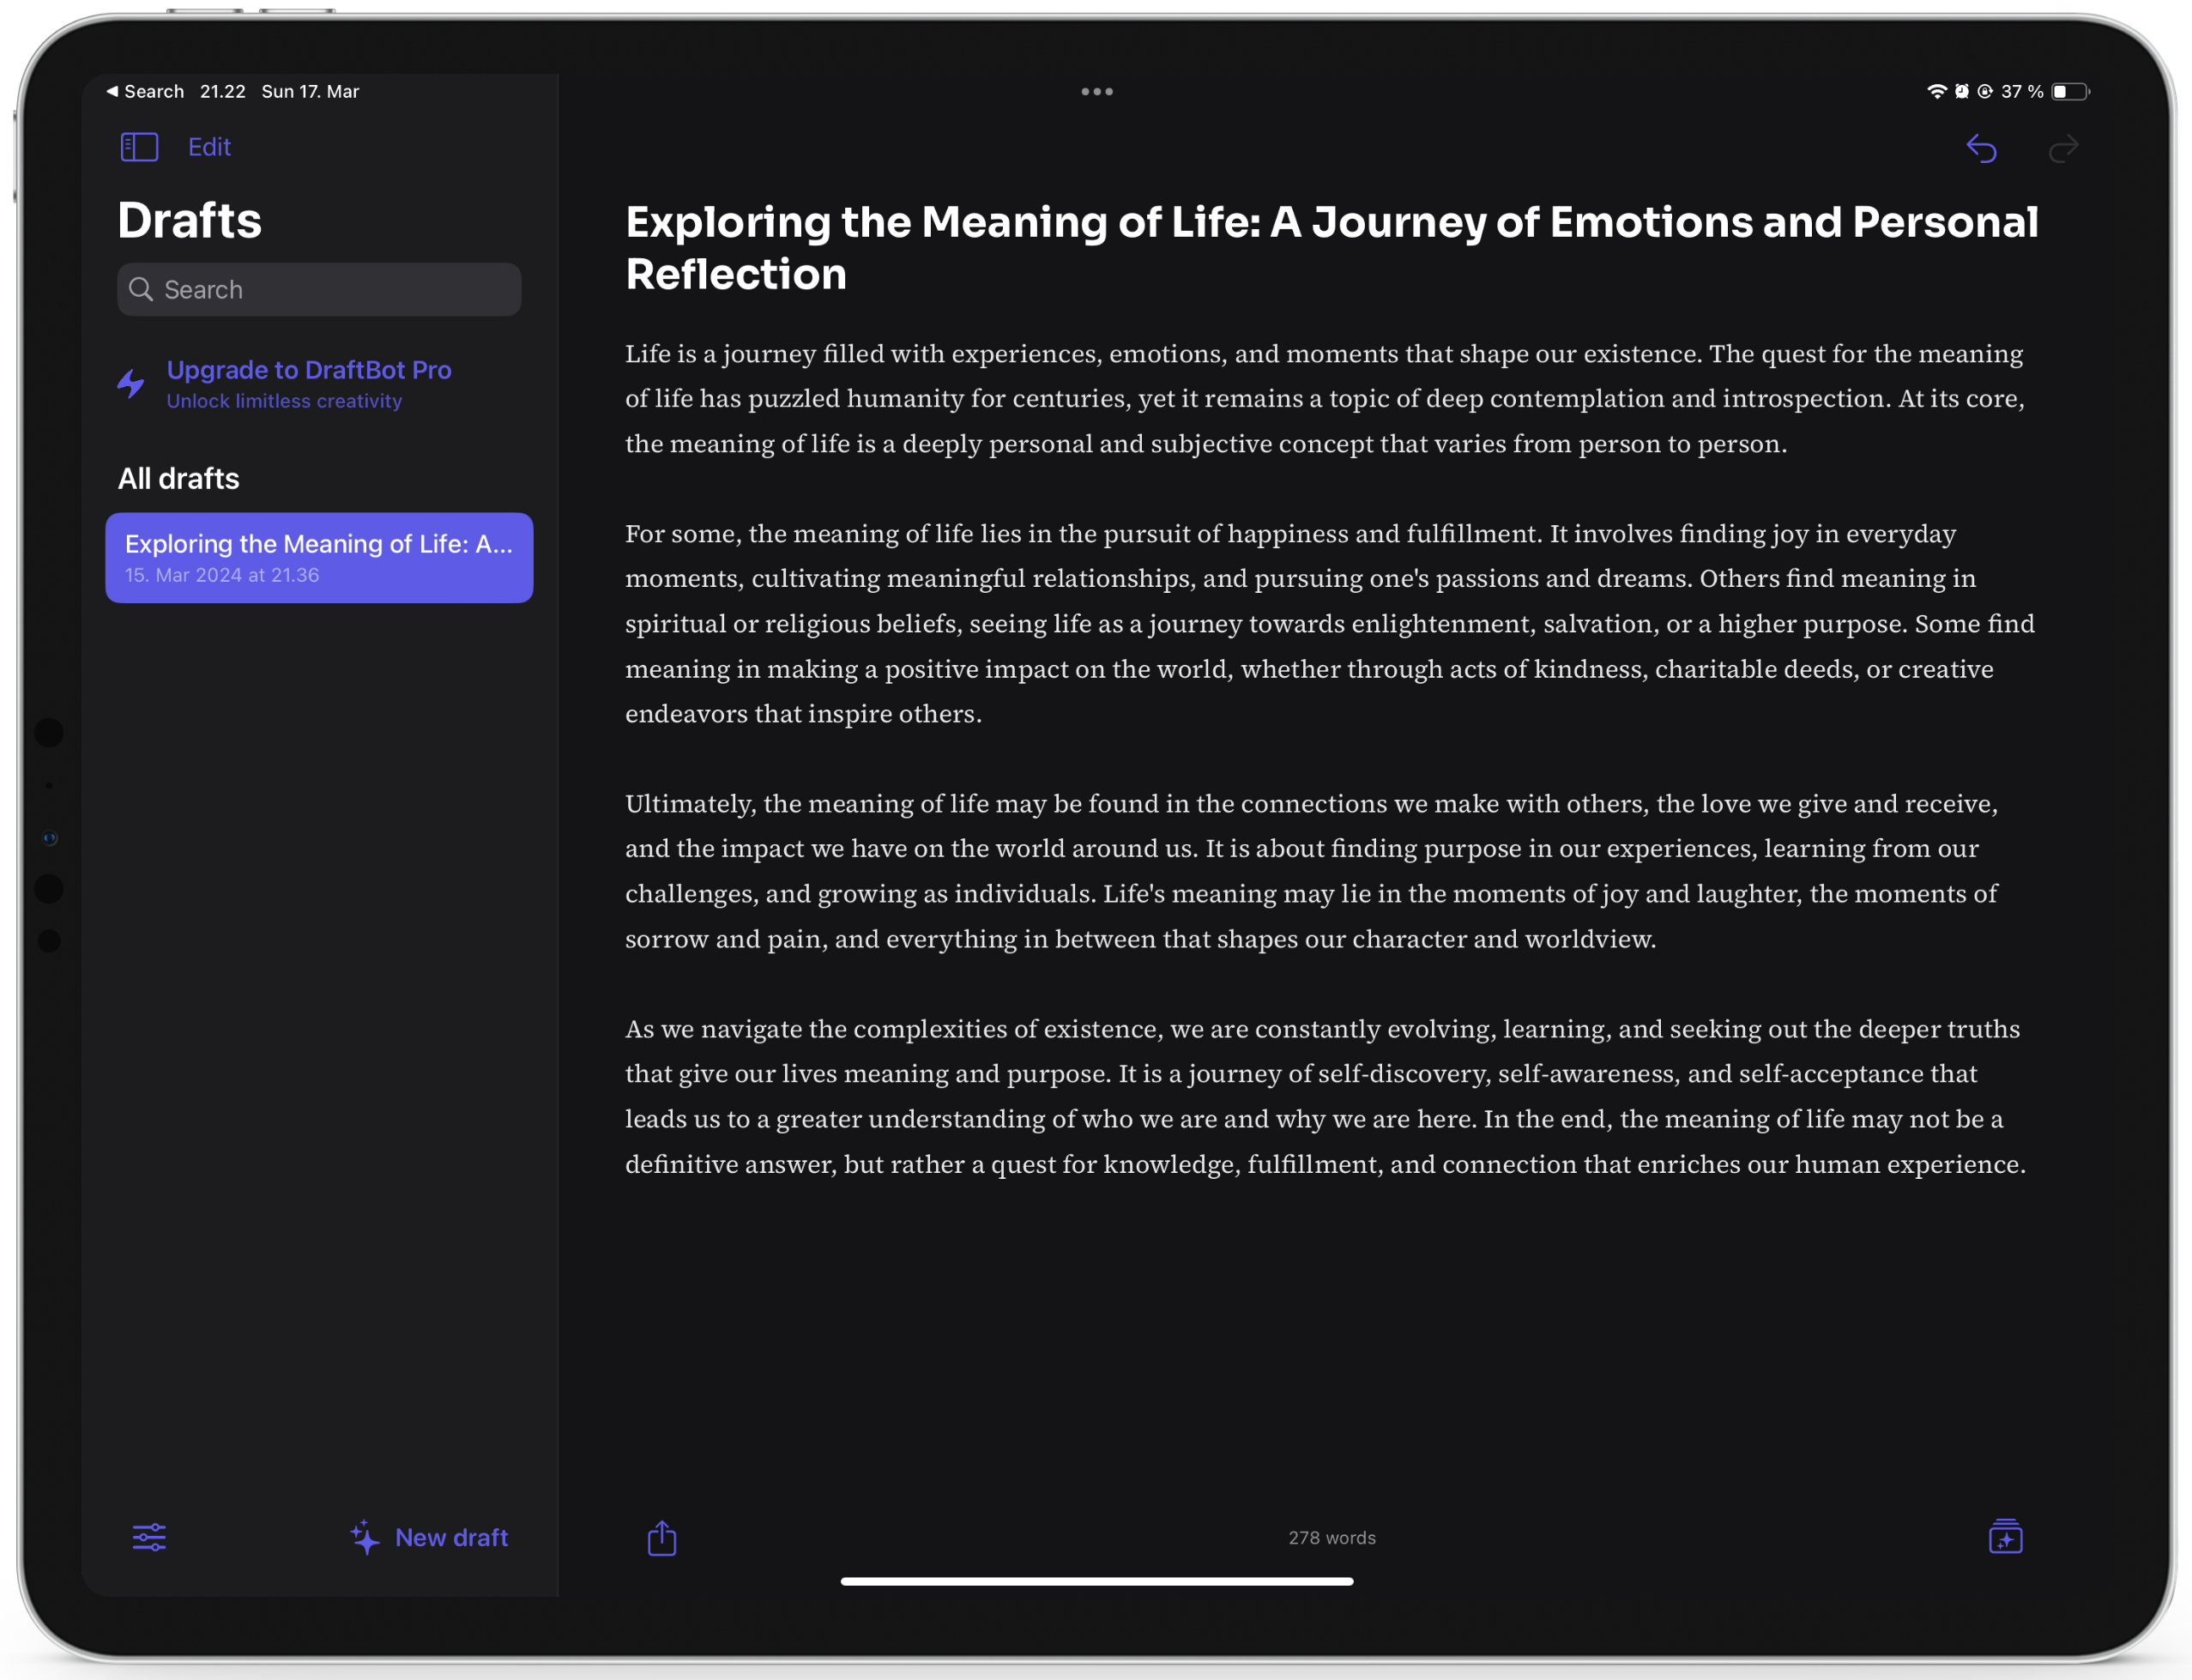Tap the sparkle icon next to New draft
2192x1680 pixels.
[x=365, y=1537]
